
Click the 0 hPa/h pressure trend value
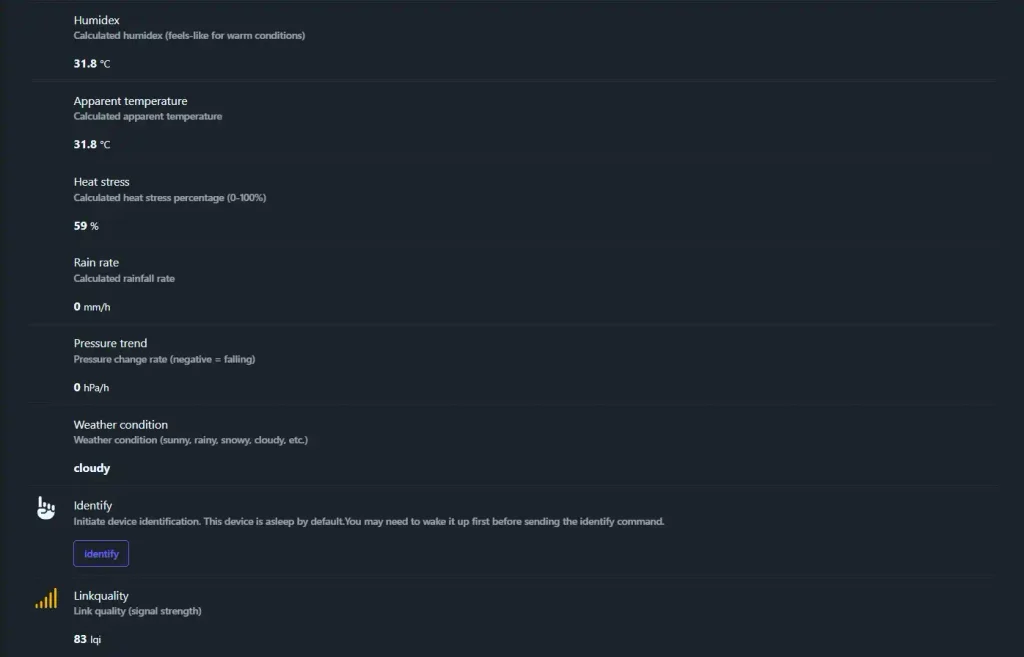(91, 387)
